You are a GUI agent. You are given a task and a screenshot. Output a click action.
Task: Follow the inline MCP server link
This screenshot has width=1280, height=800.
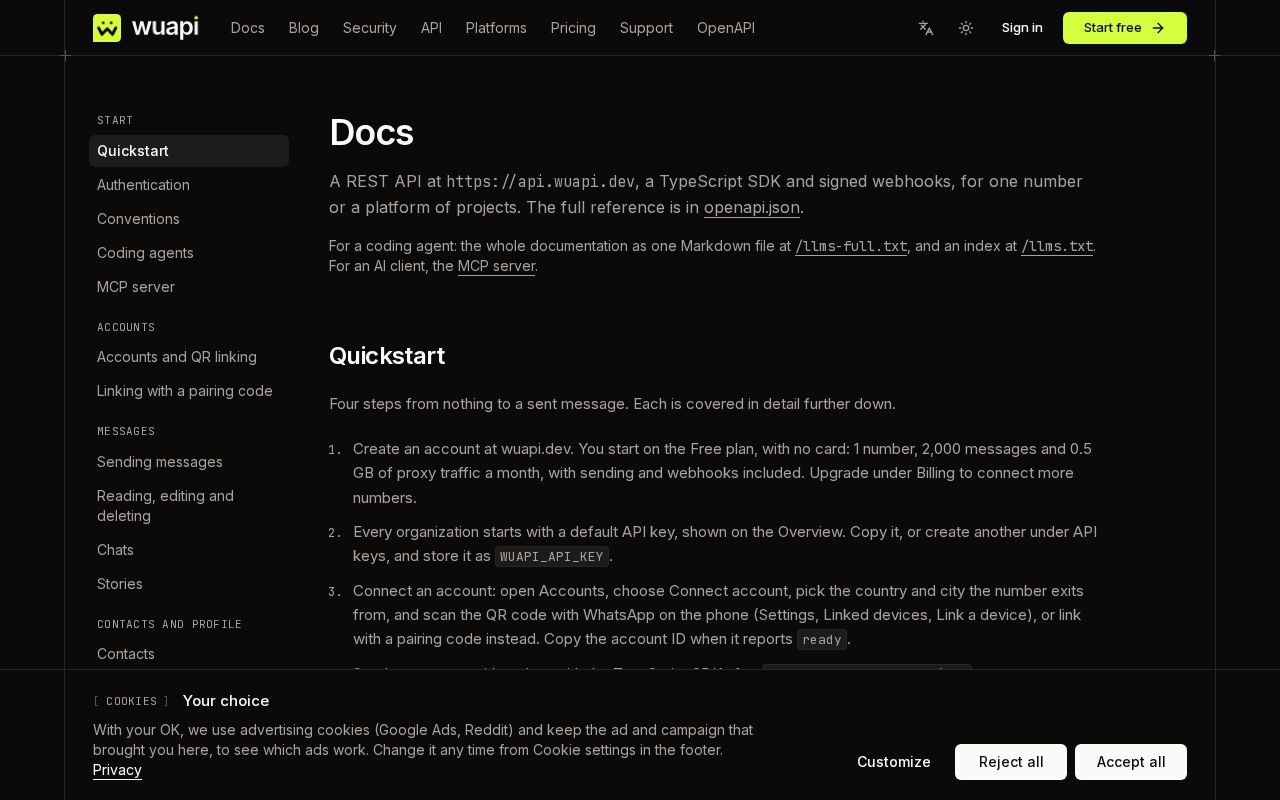click(496, 266)
